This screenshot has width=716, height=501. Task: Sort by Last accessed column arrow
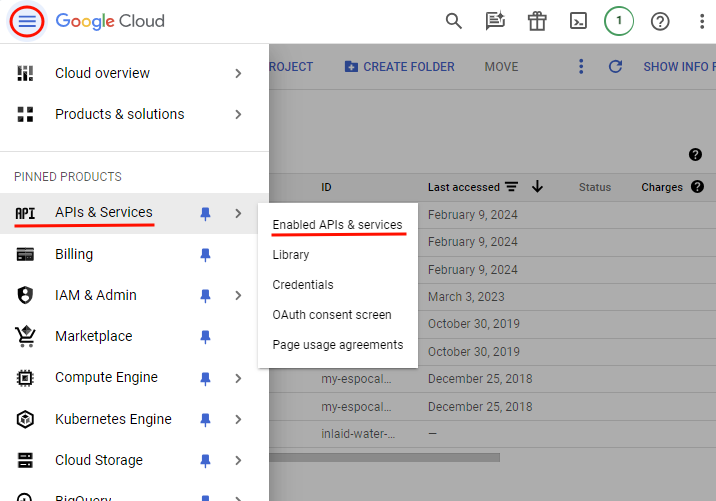click(537, 187)
